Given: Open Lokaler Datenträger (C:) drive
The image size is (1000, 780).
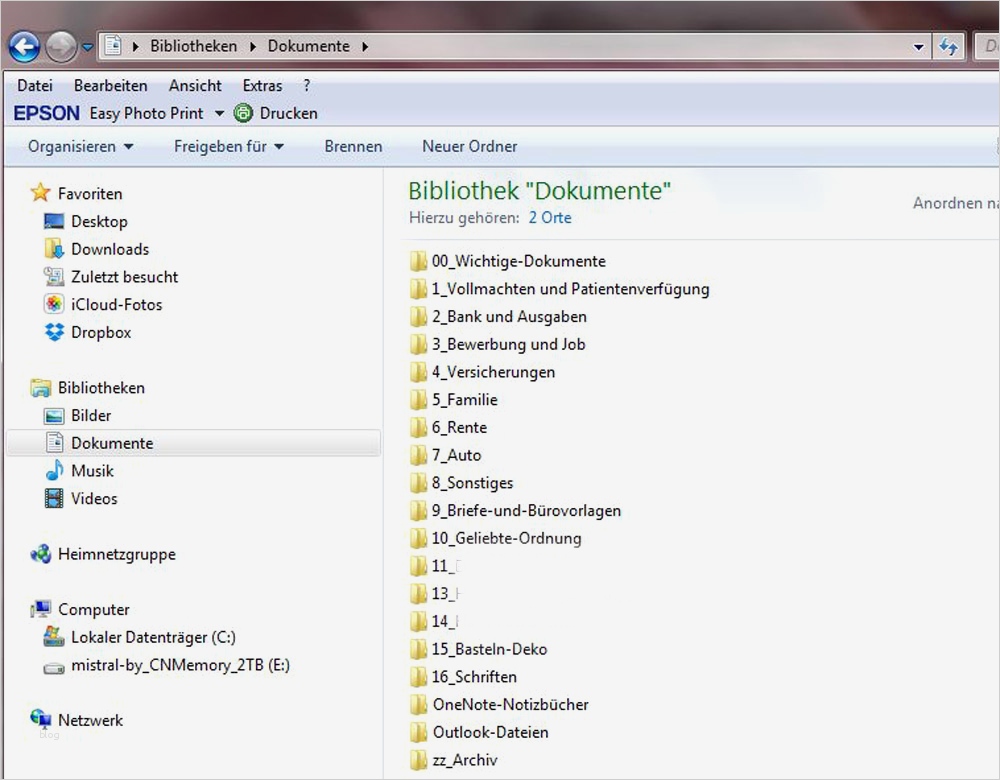Looking at the screenshot, I should [152, 637].
